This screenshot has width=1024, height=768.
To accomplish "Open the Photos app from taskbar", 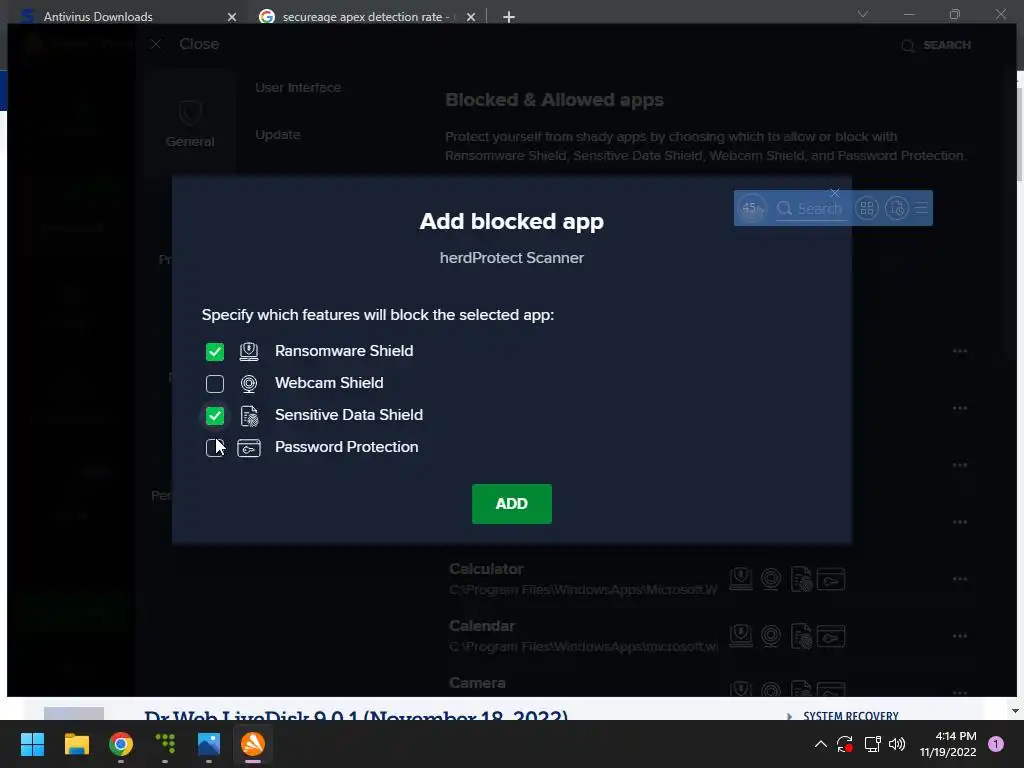I will 209,744.
